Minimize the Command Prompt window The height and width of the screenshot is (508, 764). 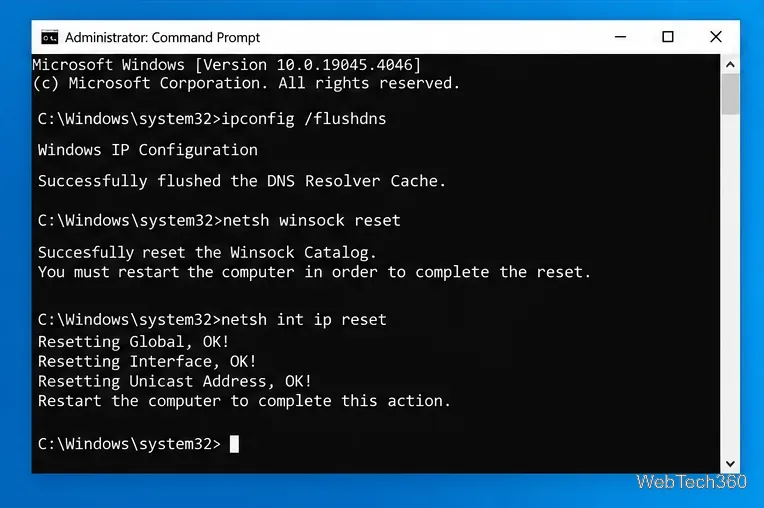click(x=620, y=37)
